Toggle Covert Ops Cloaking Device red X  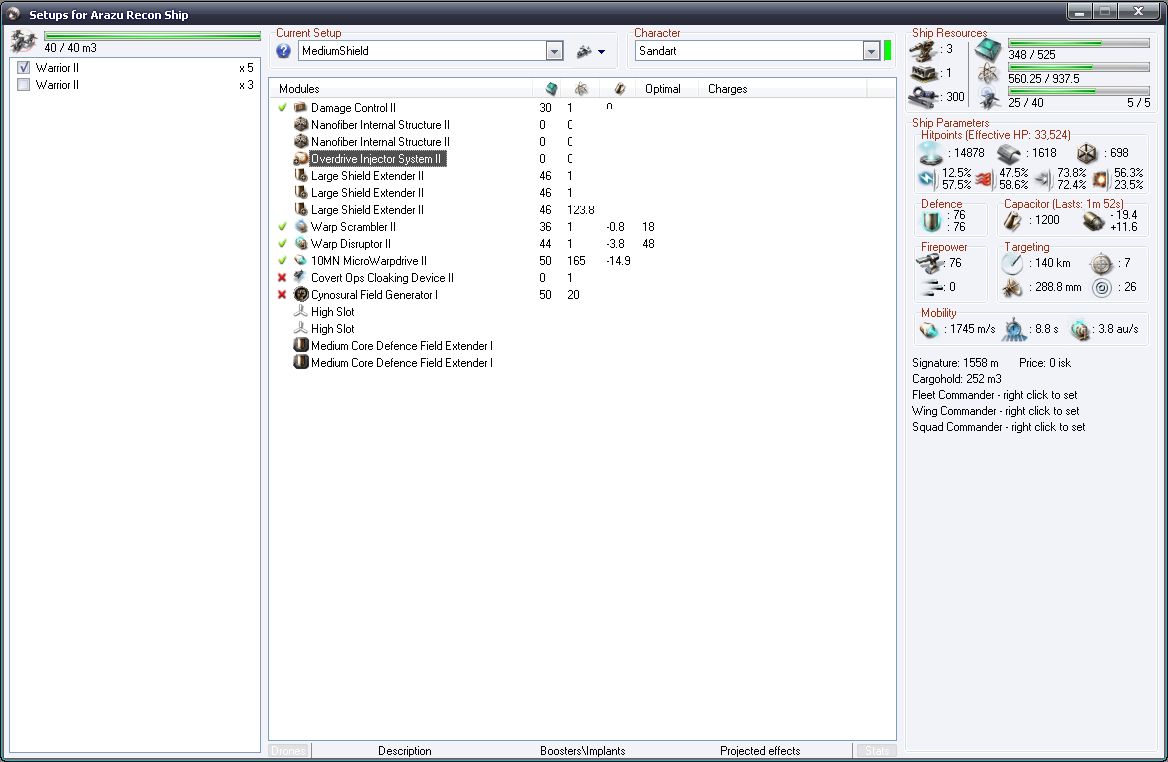[282, 278]
